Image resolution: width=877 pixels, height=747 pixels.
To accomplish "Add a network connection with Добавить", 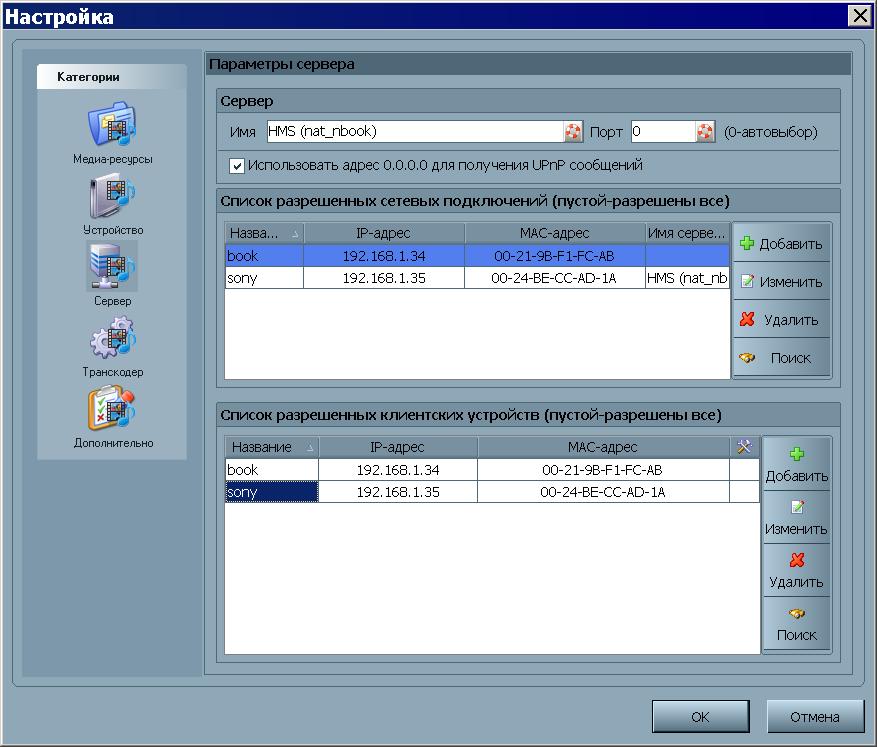I will click(781, 244).
